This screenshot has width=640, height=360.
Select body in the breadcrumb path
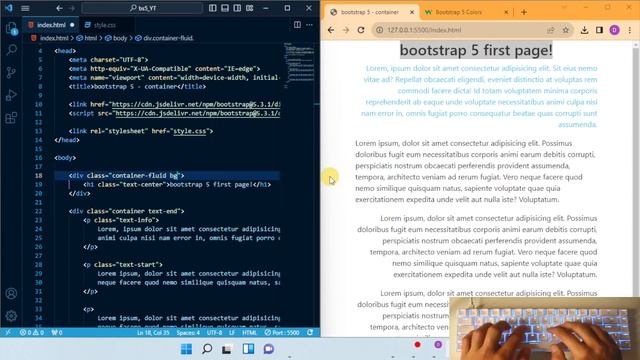[120, 38]
